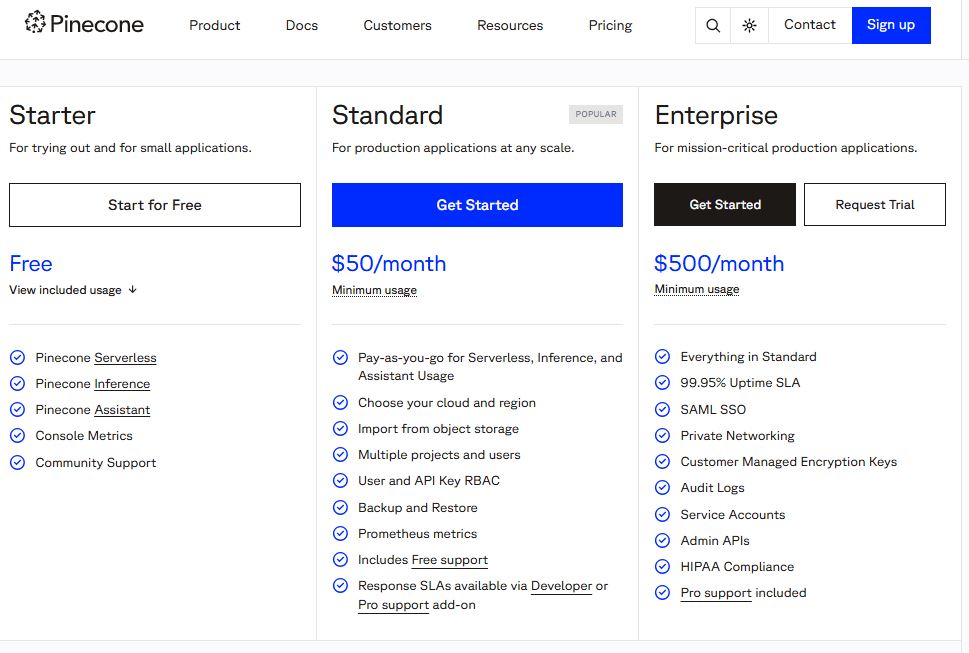Viewport: 969px width, 653px height.
Task: Click check icon beside User and API Key RBAC
Action: (x=340, y=481)
